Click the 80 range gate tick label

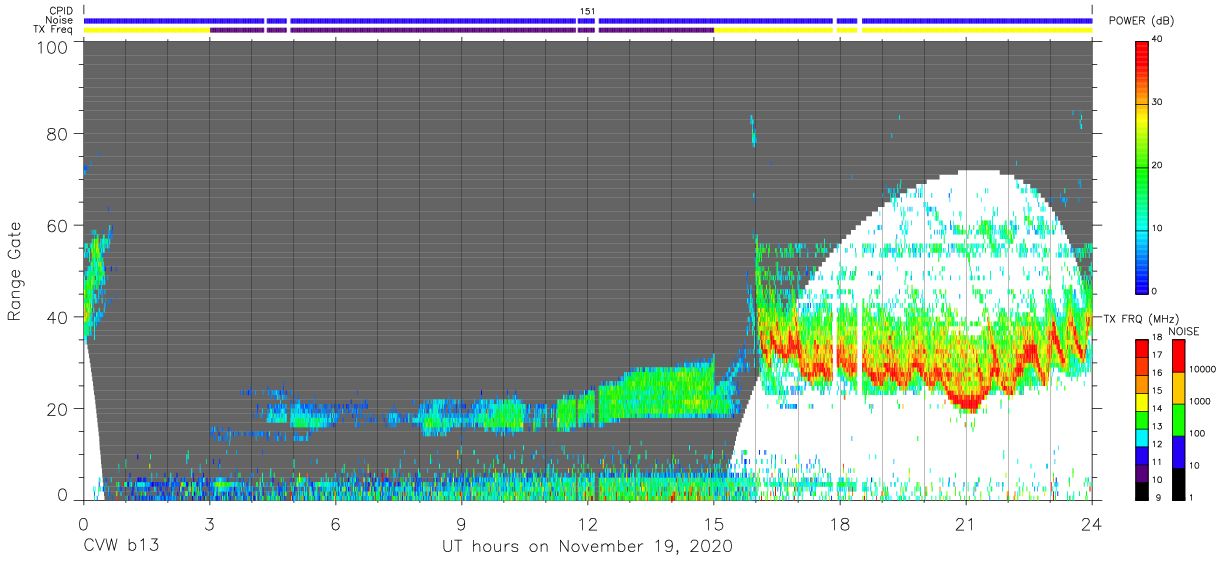pyautogui.click(x=55, y=134)
